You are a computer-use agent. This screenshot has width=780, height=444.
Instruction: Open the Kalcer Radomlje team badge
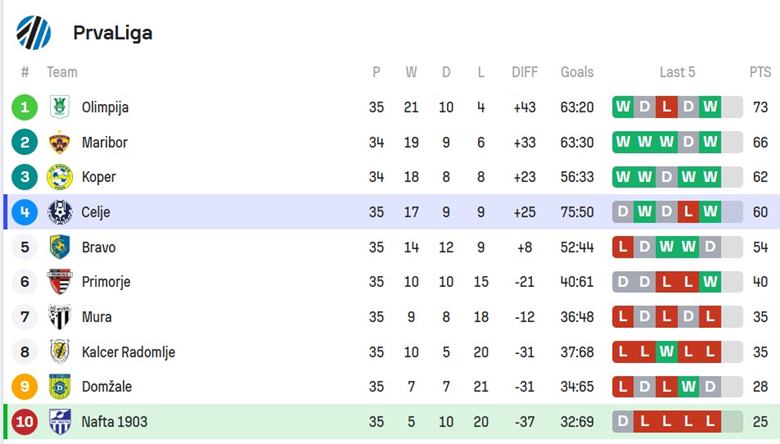(x=60, y=352)
